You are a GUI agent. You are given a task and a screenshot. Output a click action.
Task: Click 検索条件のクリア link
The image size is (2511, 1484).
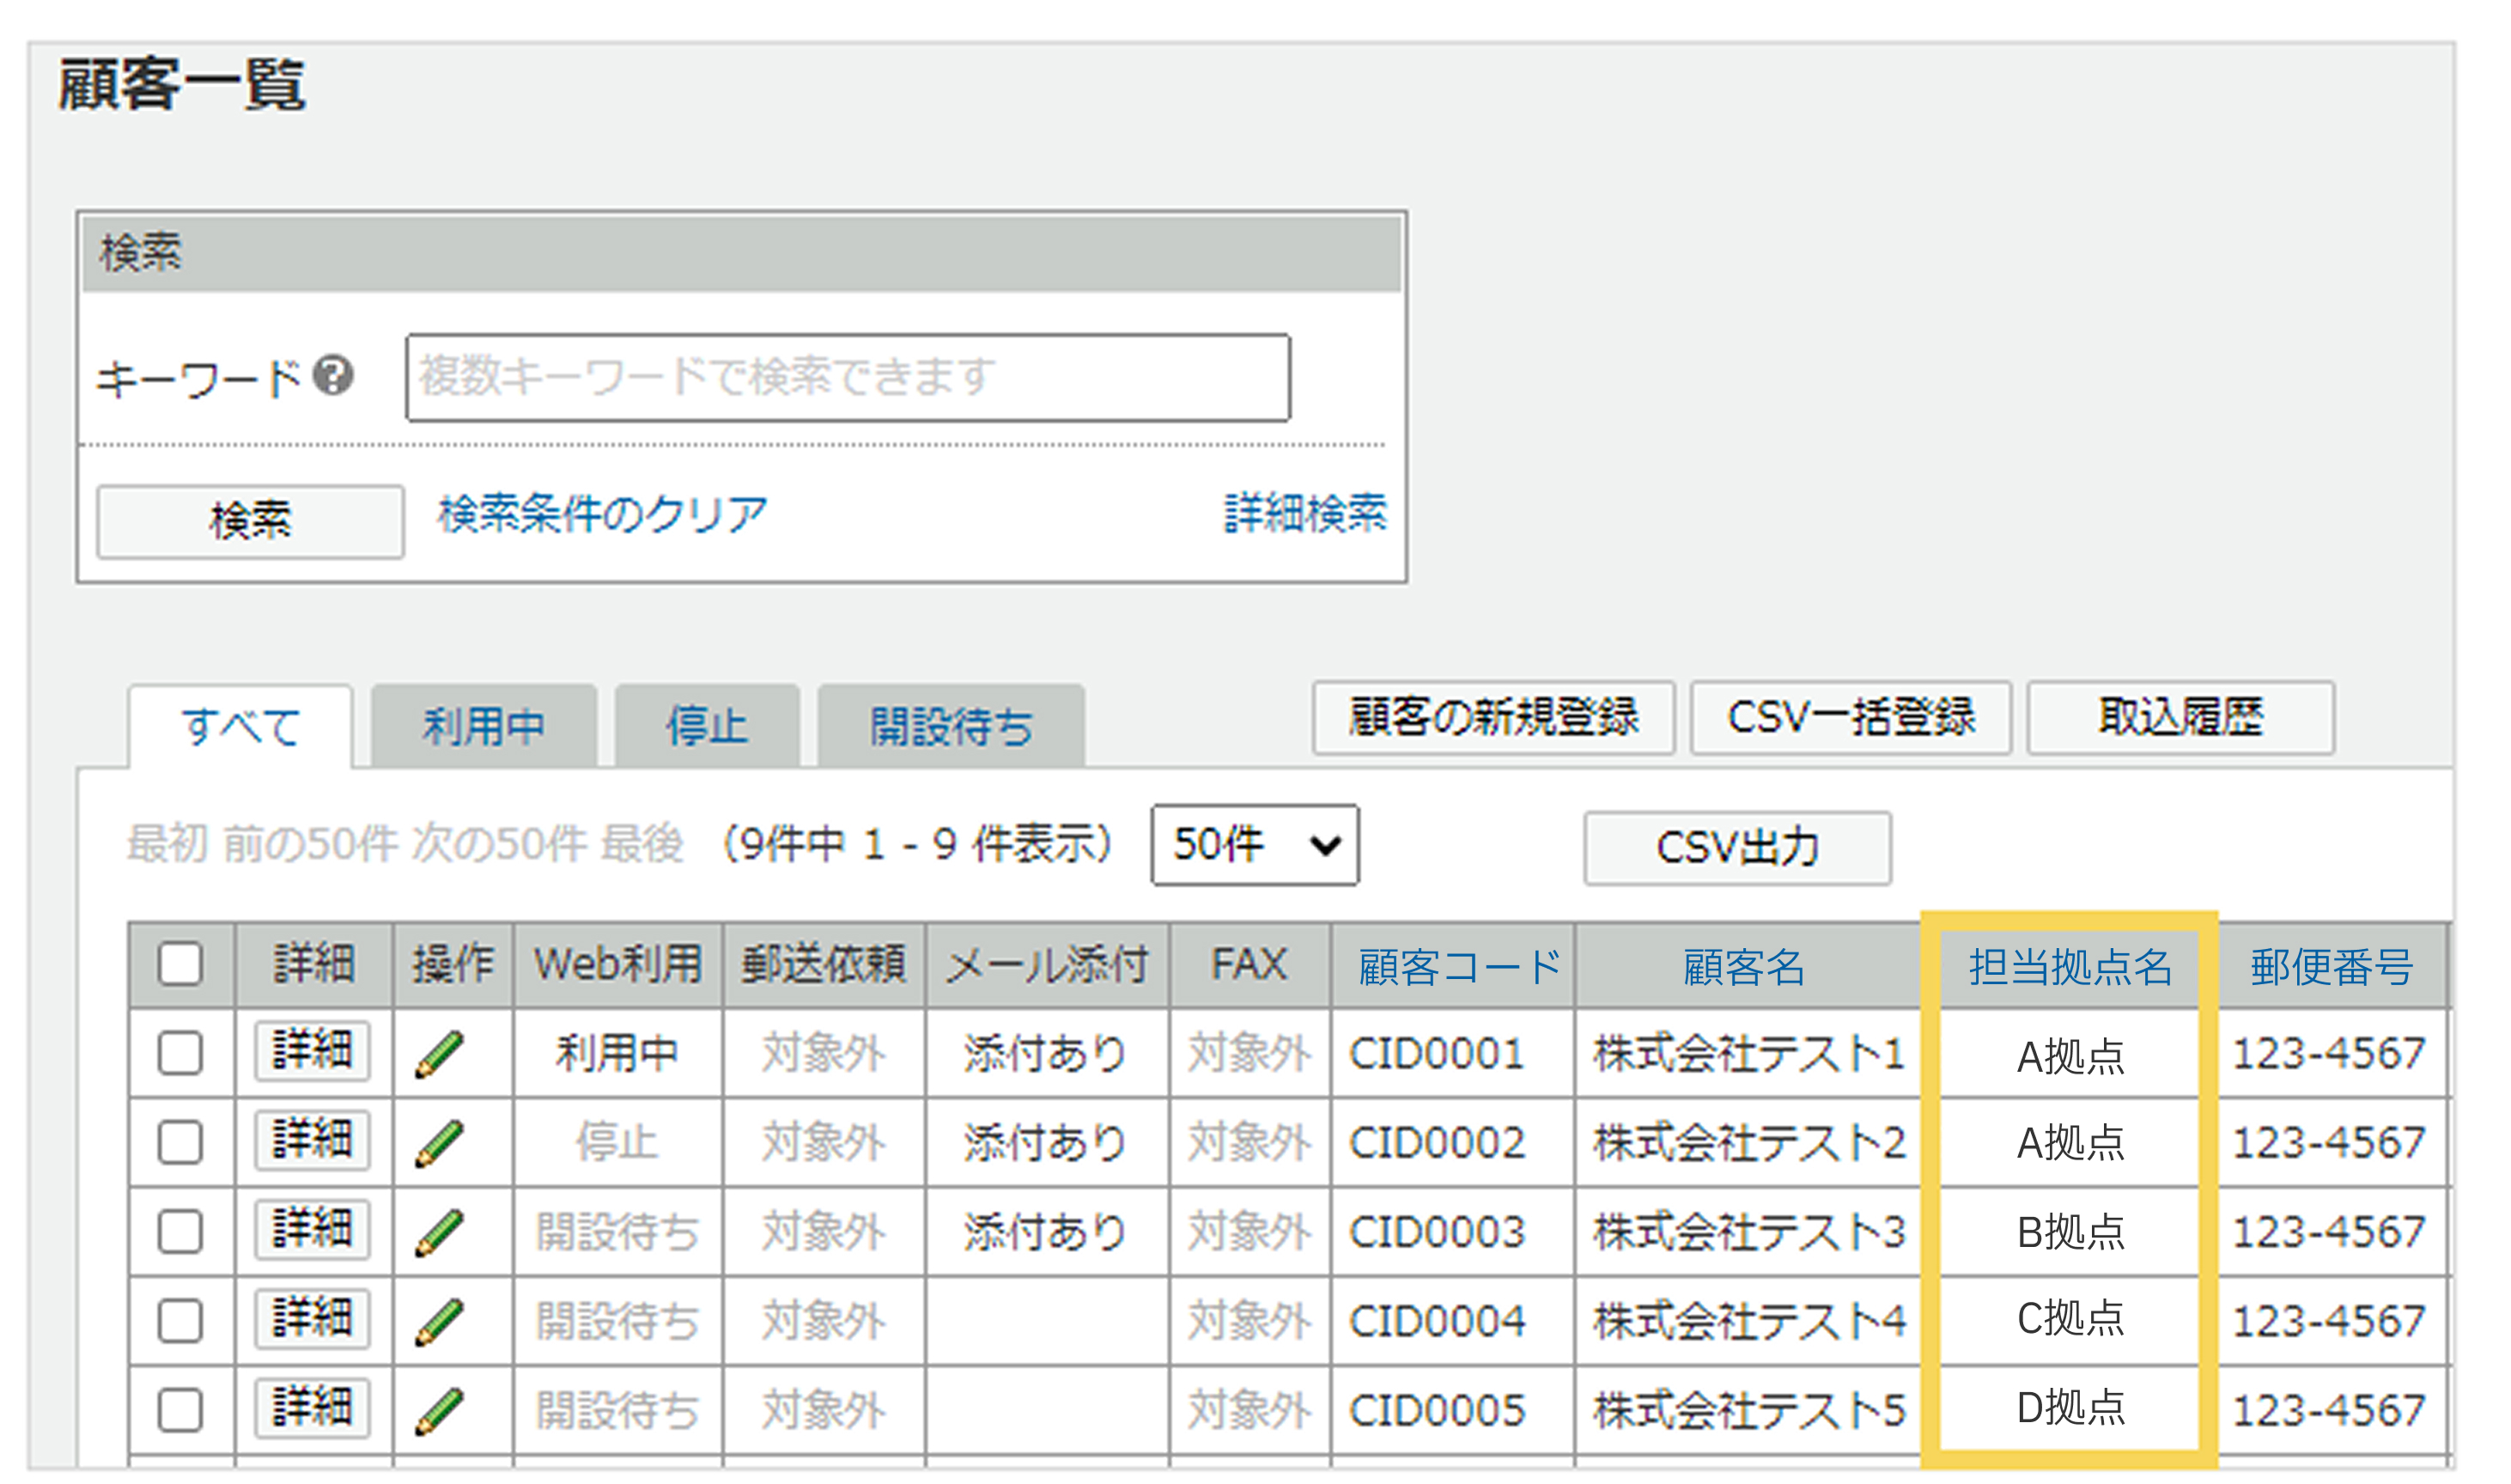[602, 514]
